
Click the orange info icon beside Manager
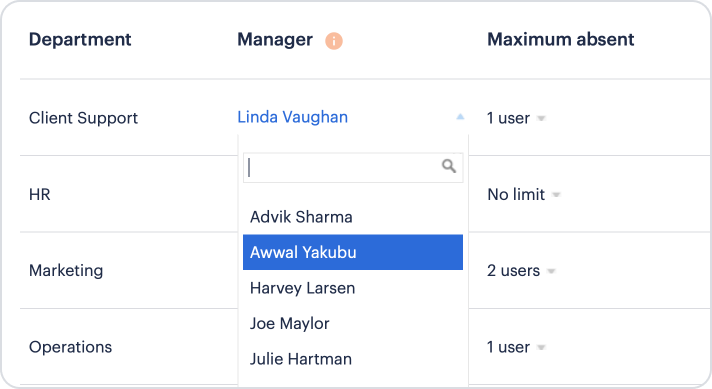pos(334,41)
